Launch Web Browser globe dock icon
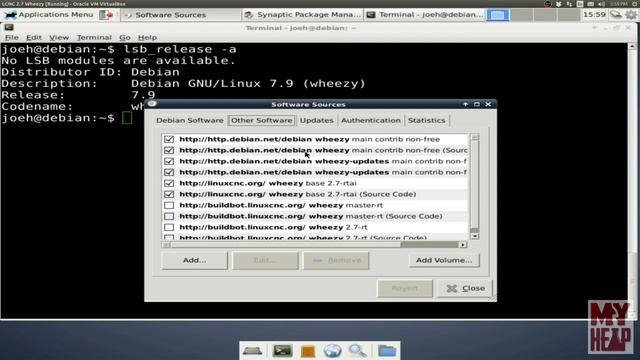This screenshot has height=360, width=640. (333, 351)
